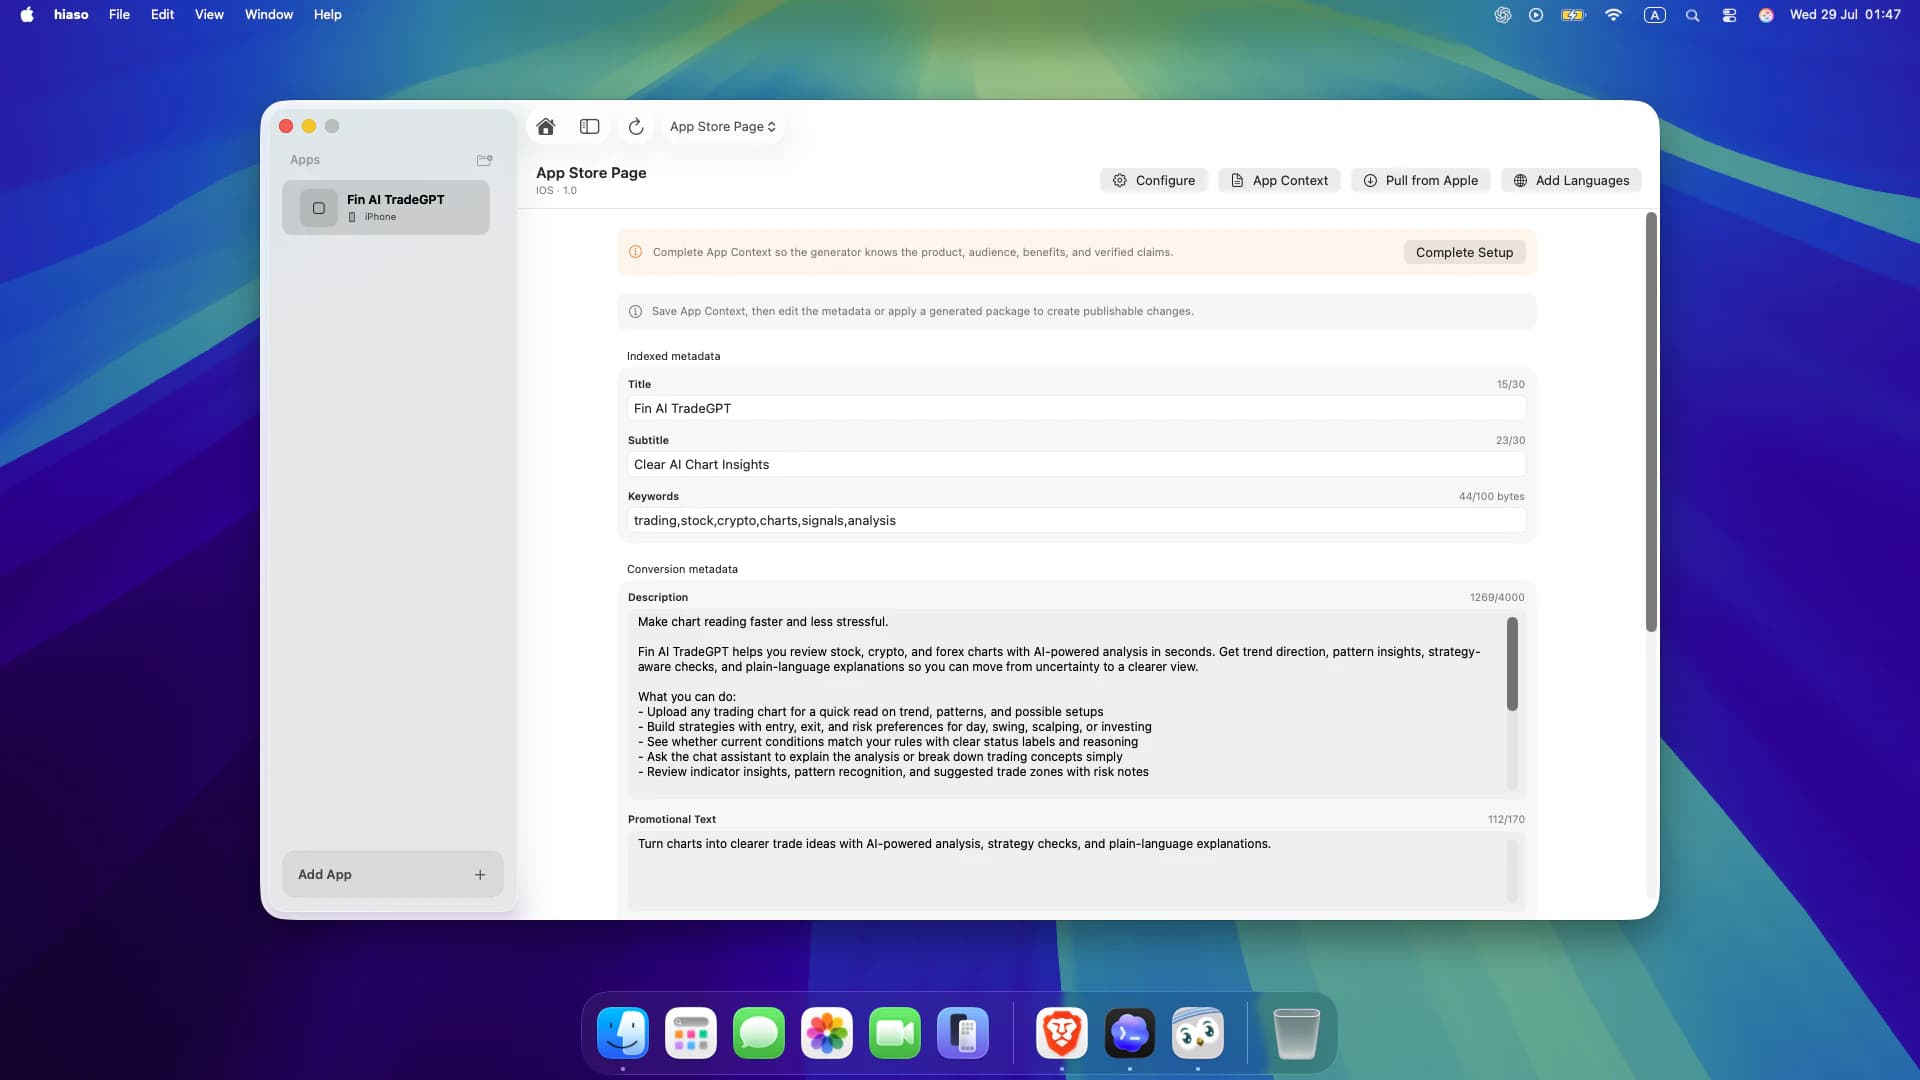Open the Configure settings button
The image size is (1920, 1080).
(1154, 180)
